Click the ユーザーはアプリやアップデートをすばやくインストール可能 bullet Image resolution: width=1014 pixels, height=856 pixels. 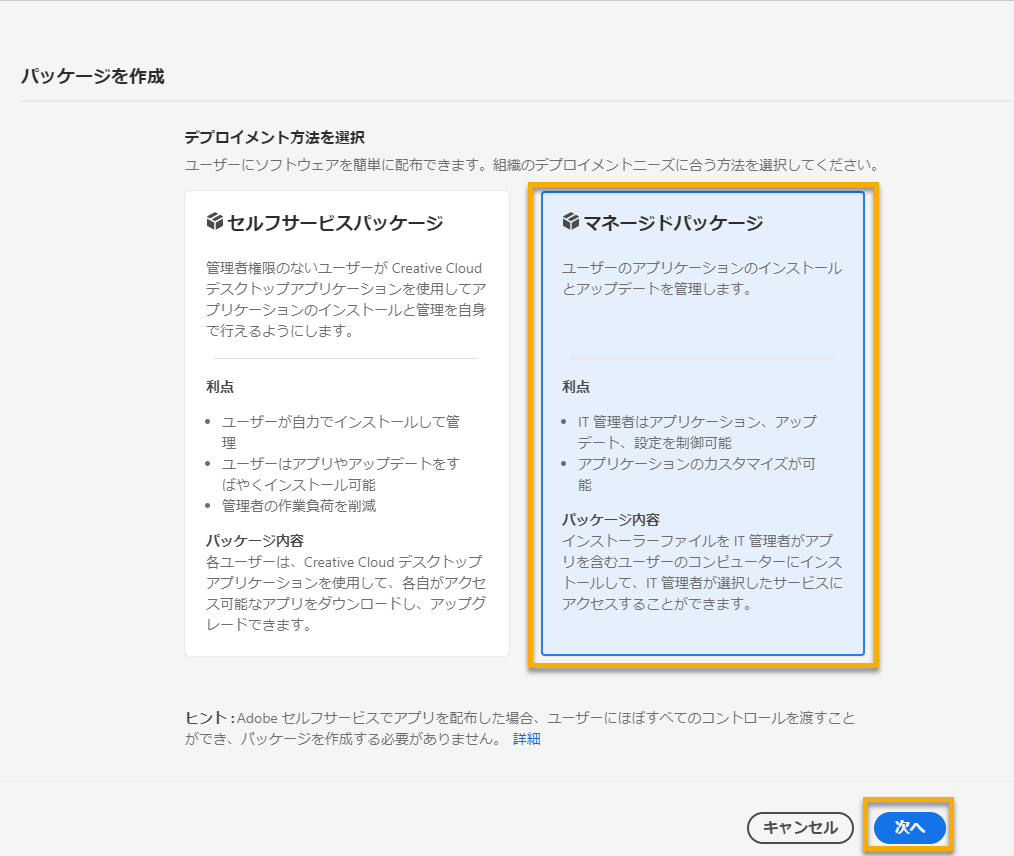(x=341, y=474)
